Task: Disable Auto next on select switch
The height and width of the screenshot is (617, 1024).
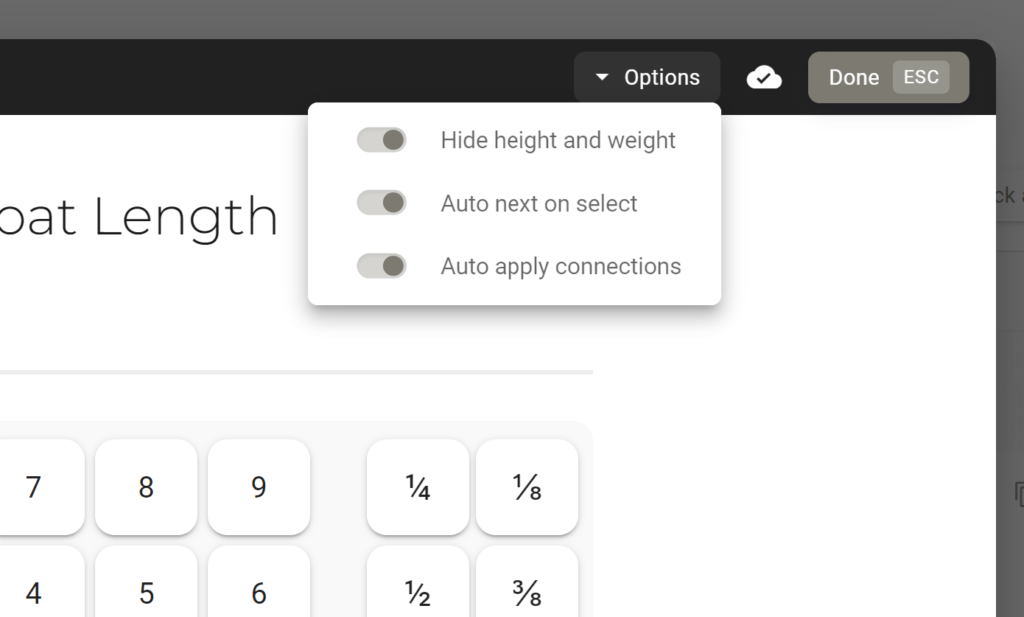Action: [381, 203]
